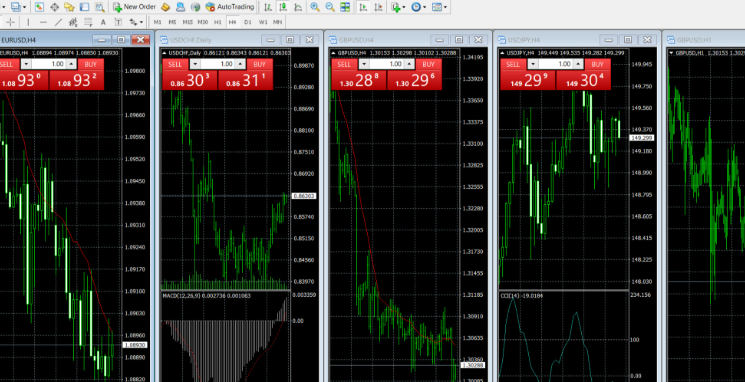Viewport: 745px width, 382px height.
Task: Open the Data Window icon
Action: [54, 7]
